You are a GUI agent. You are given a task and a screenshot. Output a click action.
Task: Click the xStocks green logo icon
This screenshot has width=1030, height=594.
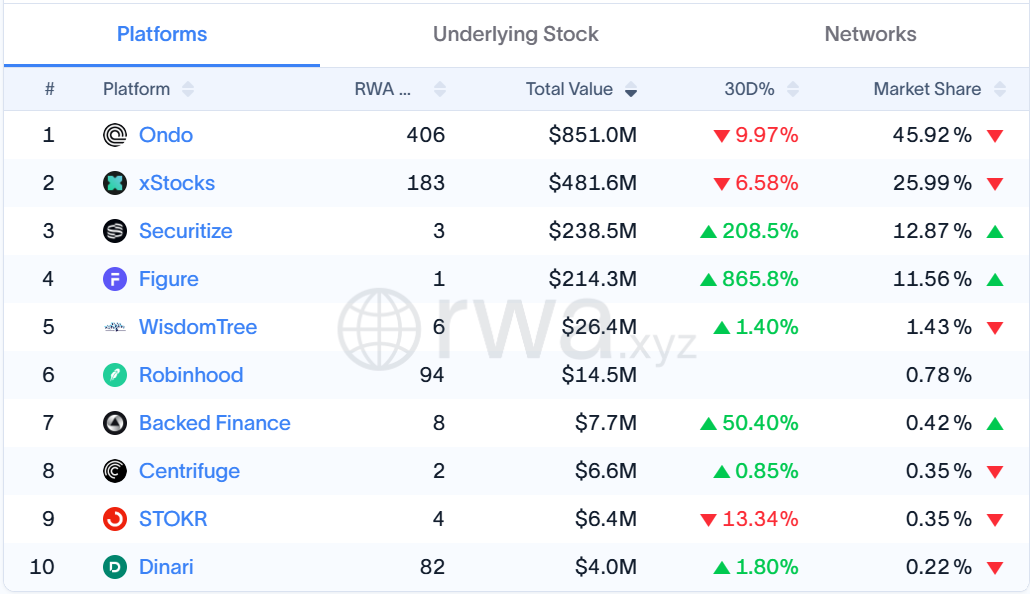(x=115, y=183)
